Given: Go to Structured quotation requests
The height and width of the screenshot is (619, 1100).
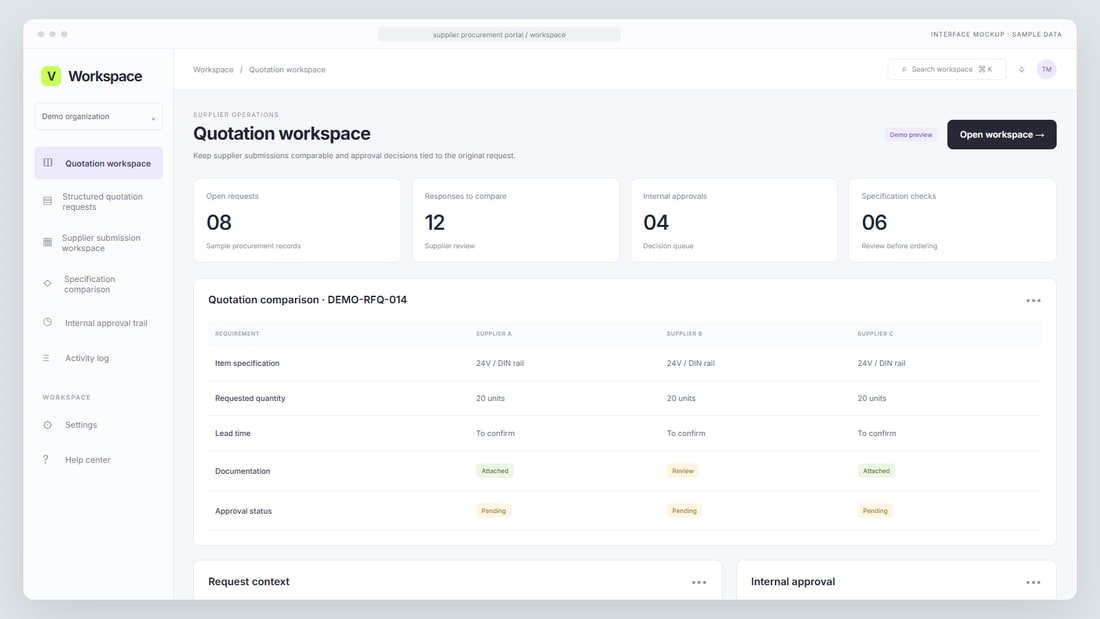Looking at the screenshot, I should click(98, 201).
